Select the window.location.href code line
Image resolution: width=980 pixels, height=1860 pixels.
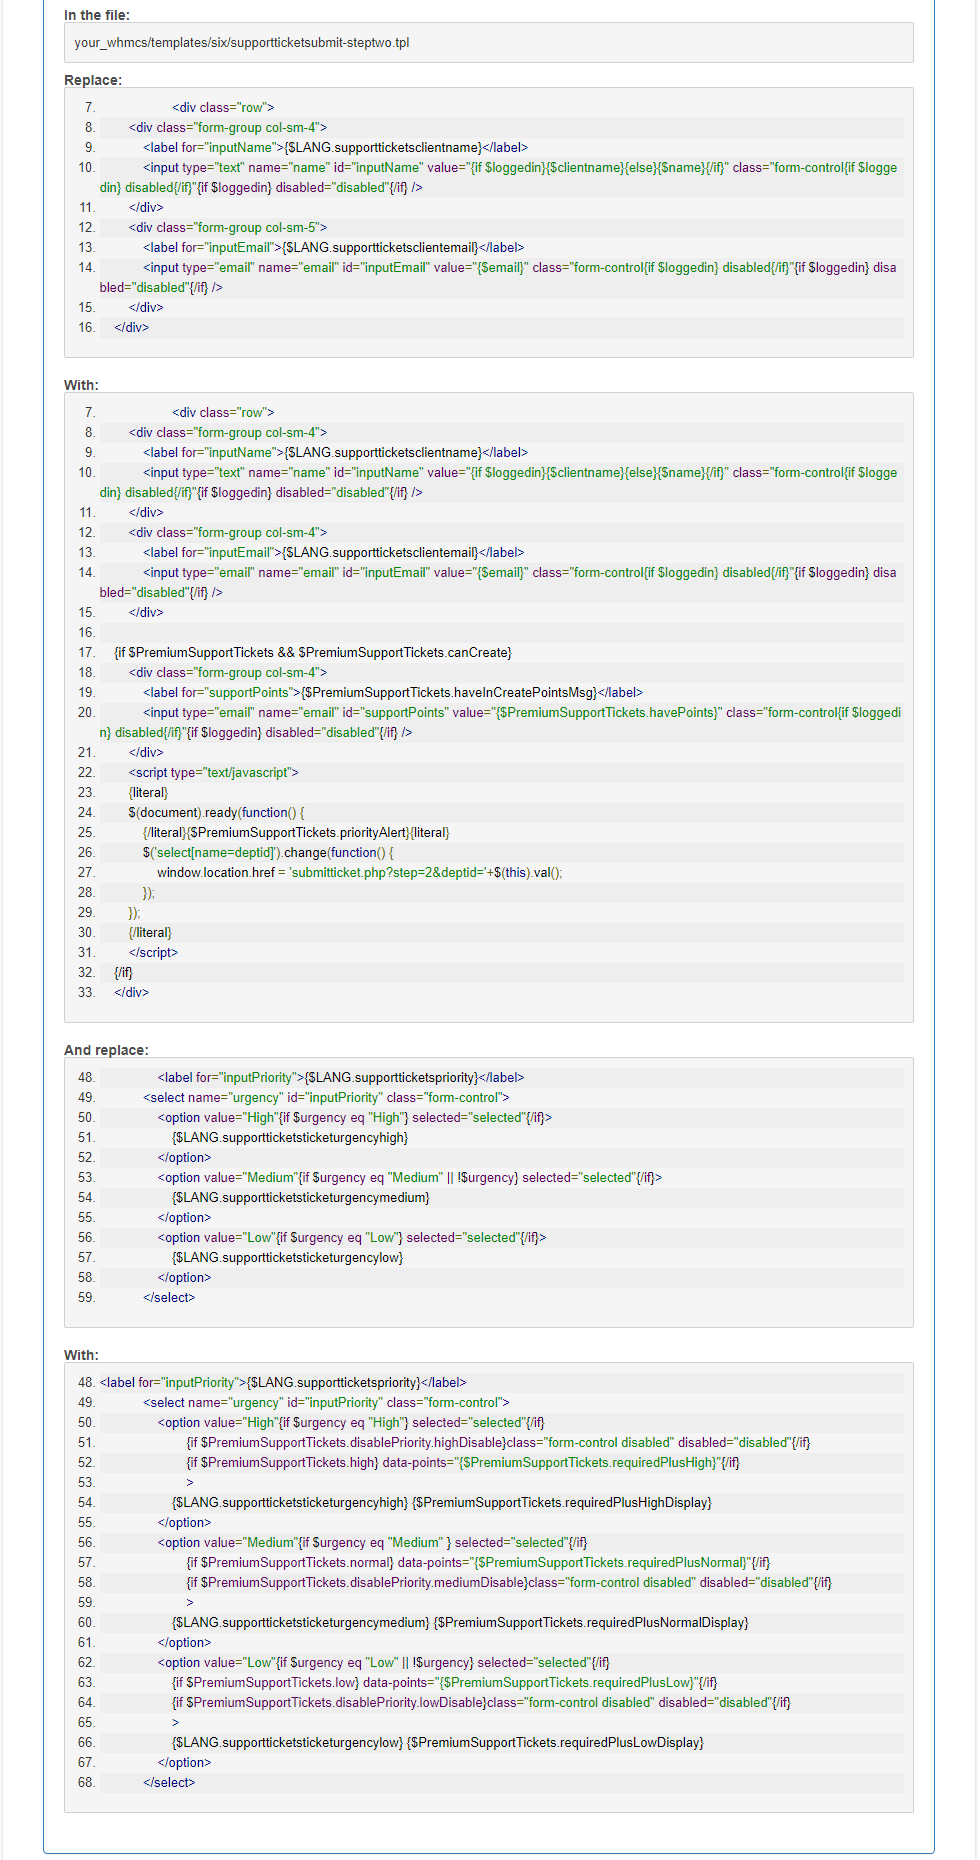(360, 872)
